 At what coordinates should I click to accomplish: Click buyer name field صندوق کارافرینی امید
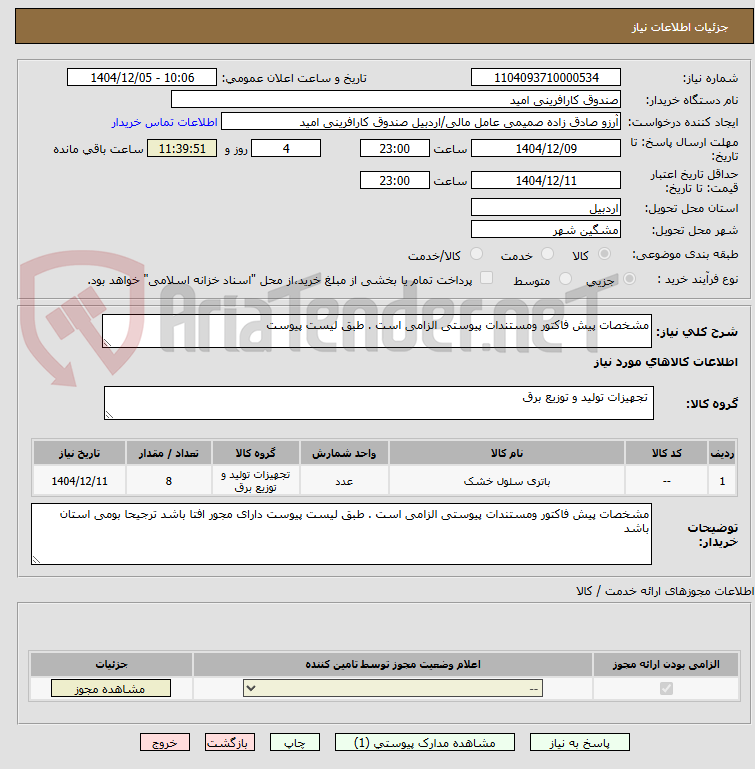pos(396,100)
